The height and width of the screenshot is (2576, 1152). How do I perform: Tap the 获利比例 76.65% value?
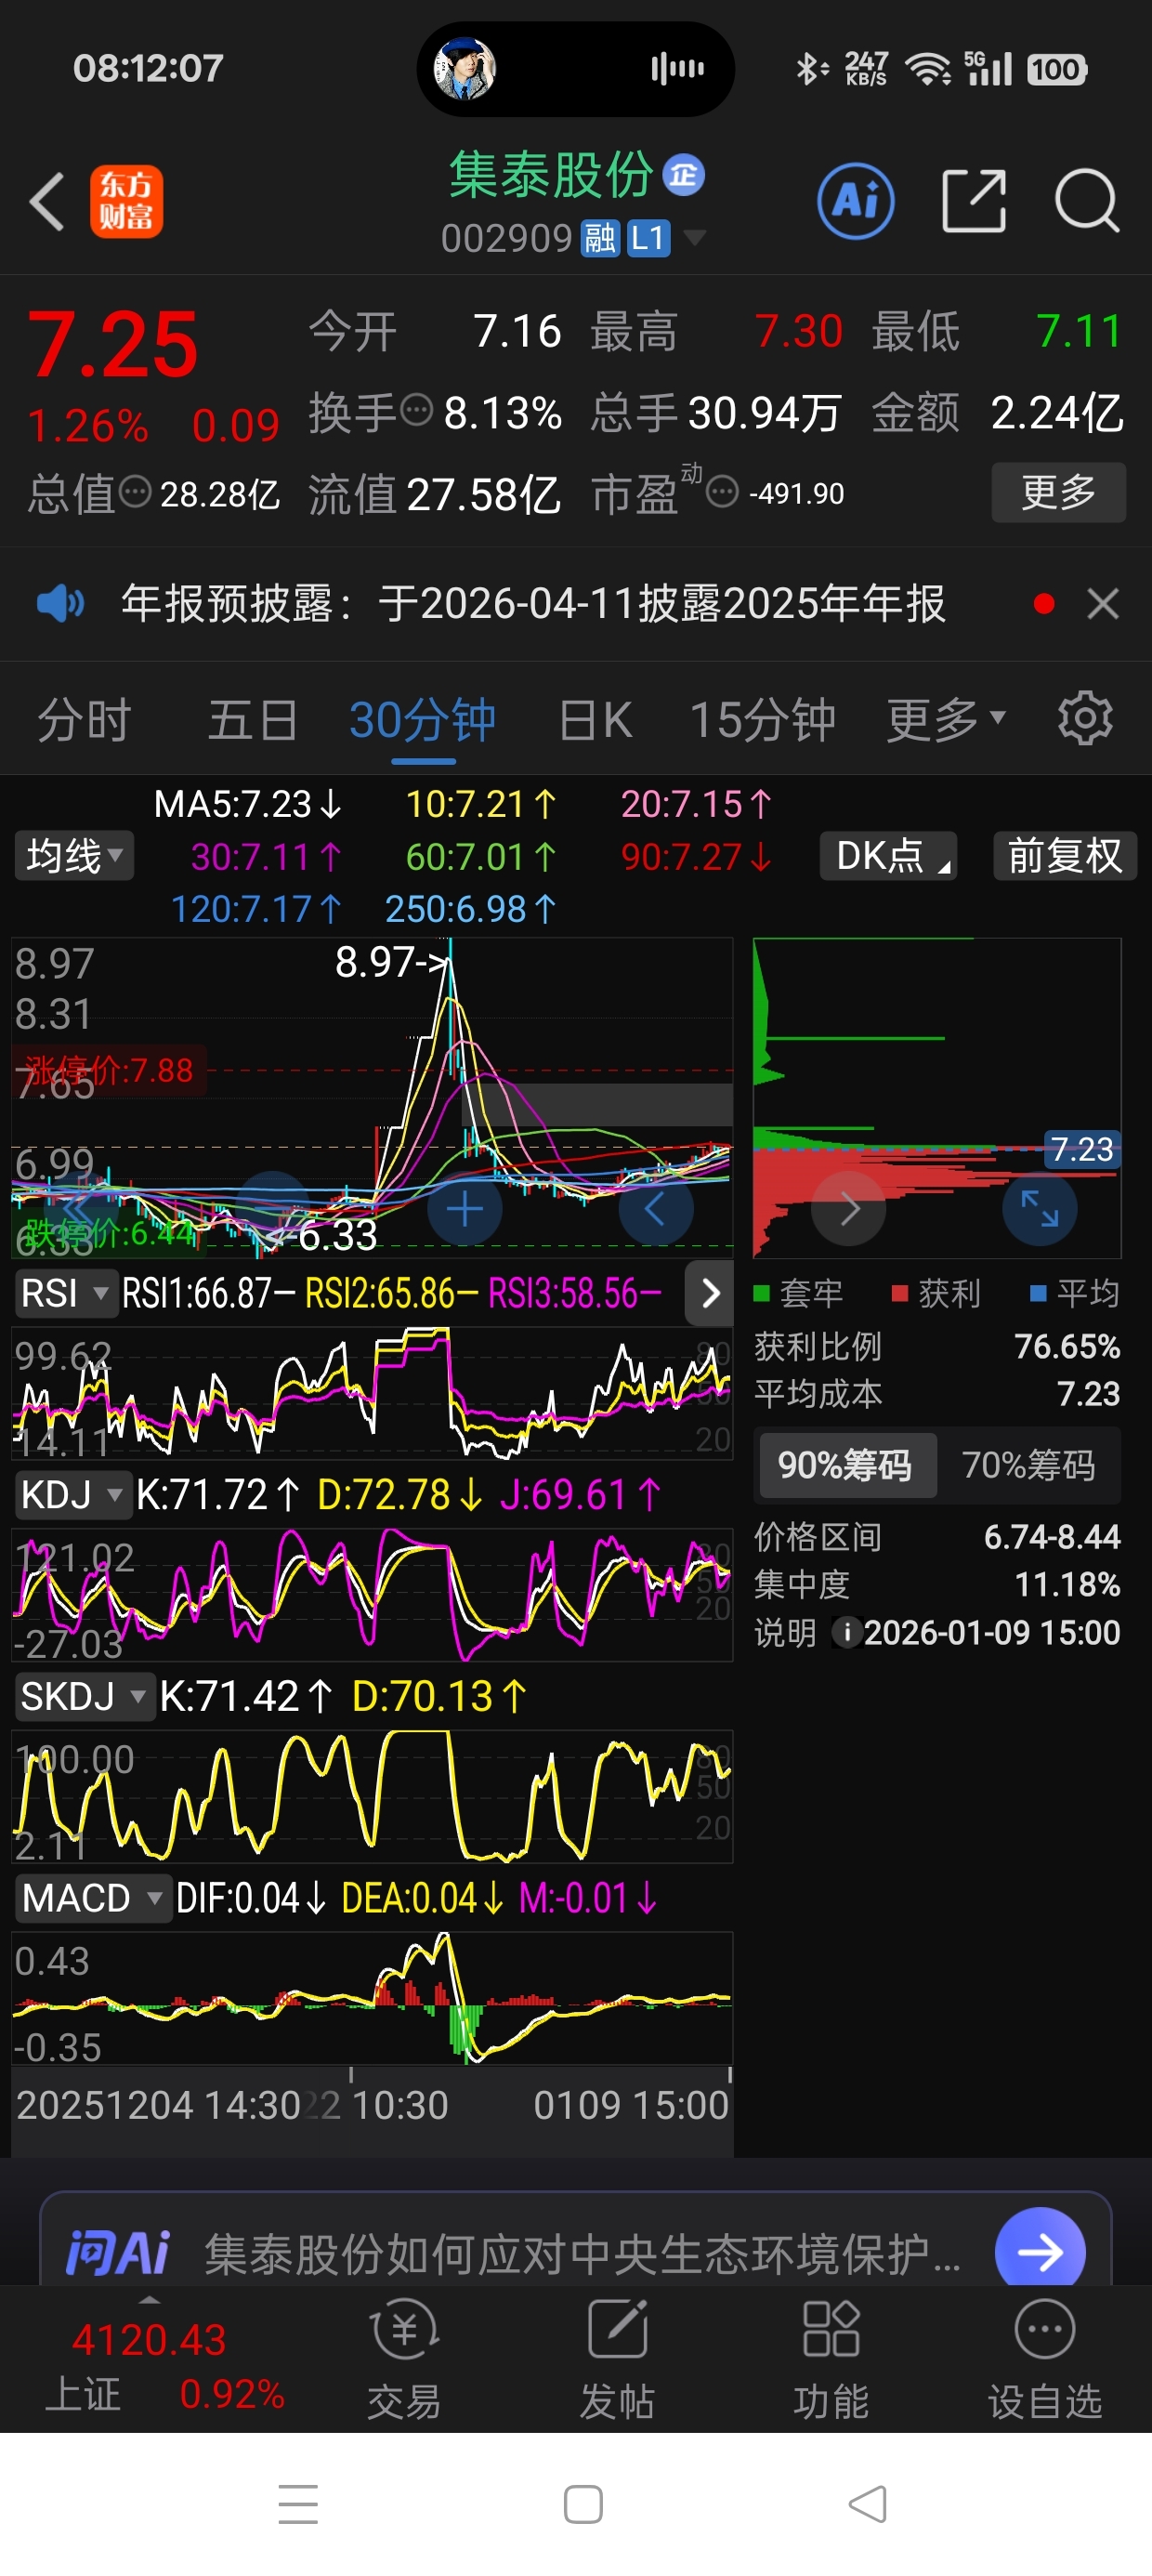tap(1067, 1346)
